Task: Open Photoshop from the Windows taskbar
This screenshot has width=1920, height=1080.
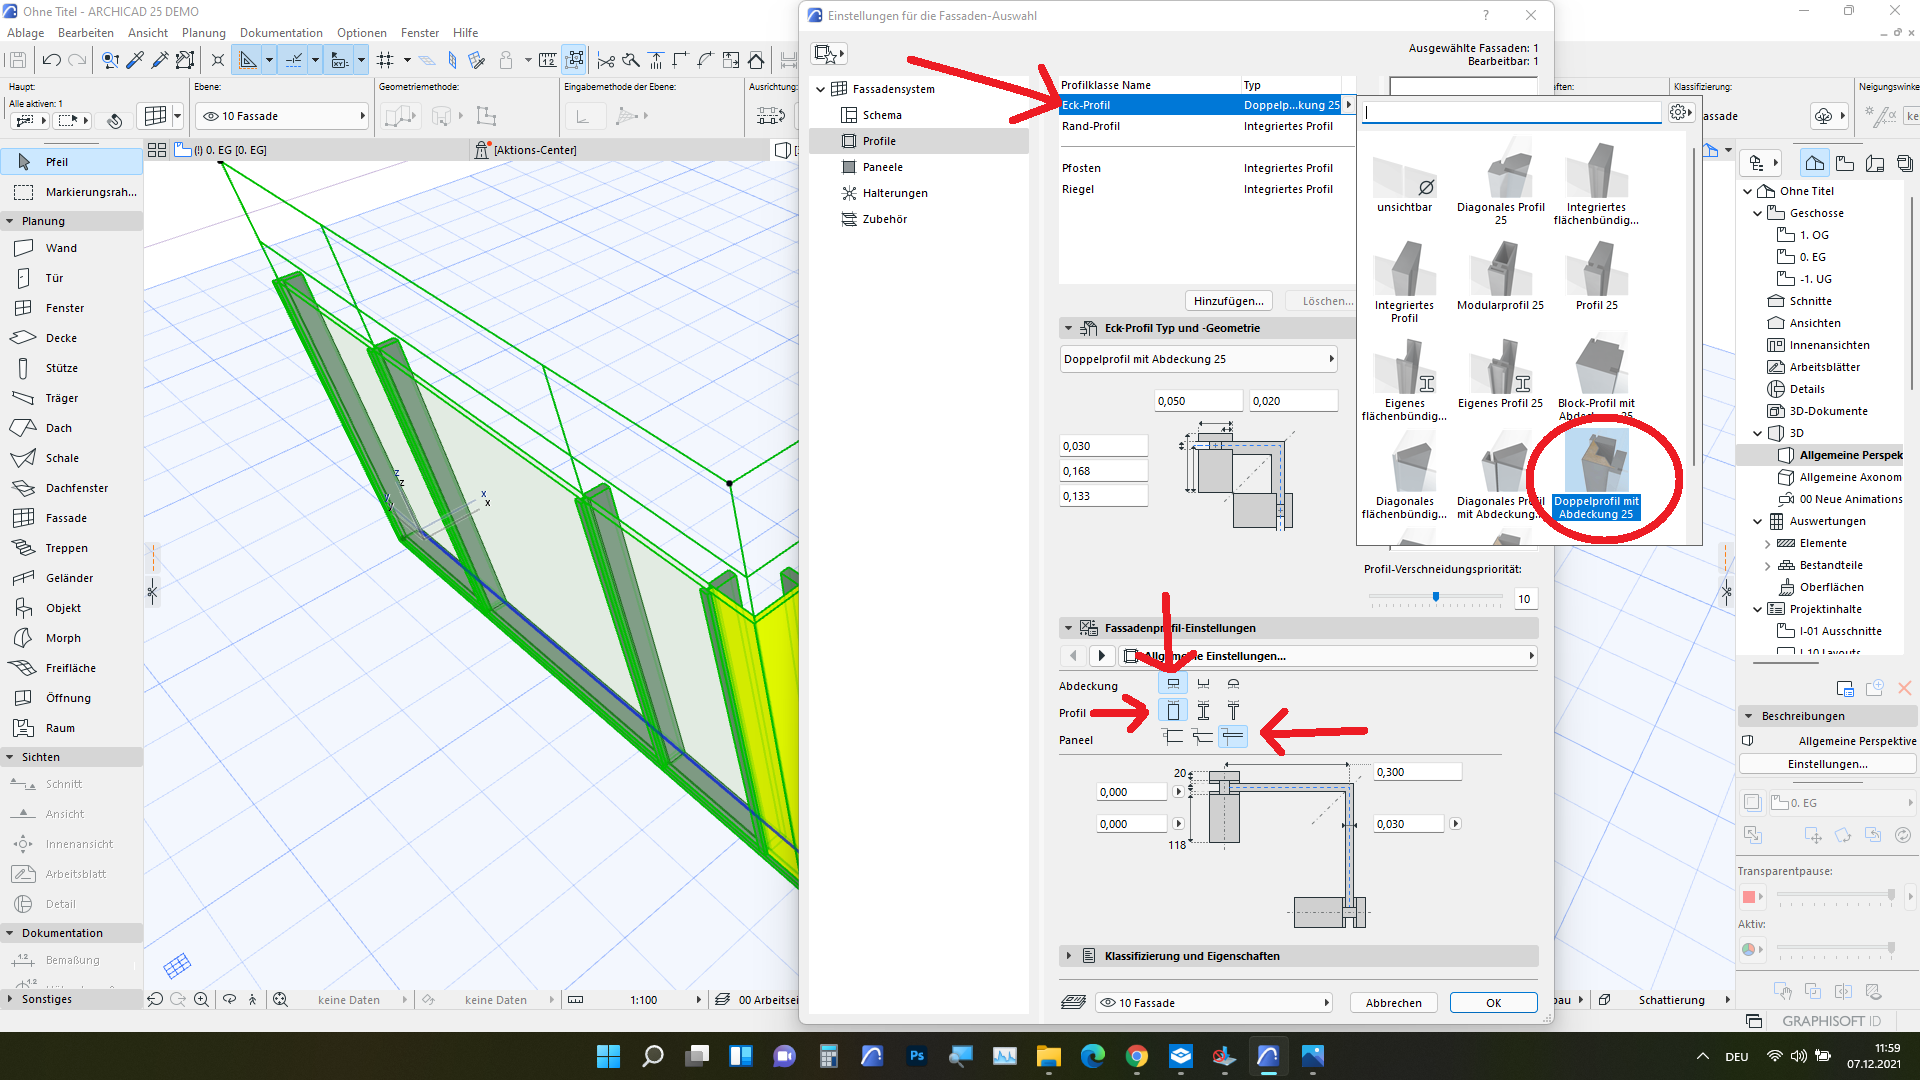Action: (916, 1056)
